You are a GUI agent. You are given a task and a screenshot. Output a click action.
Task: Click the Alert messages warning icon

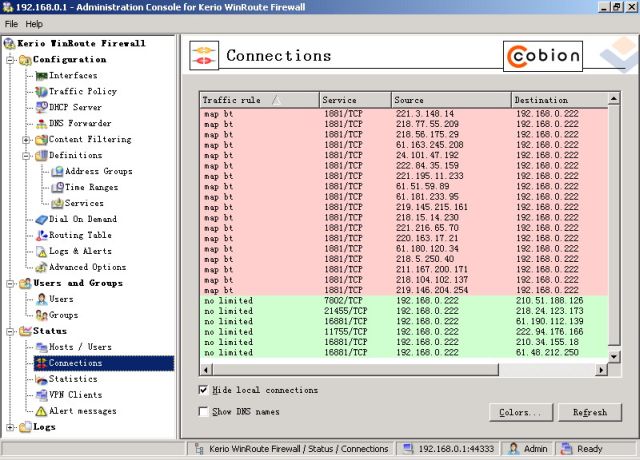[x=41, y=411]
